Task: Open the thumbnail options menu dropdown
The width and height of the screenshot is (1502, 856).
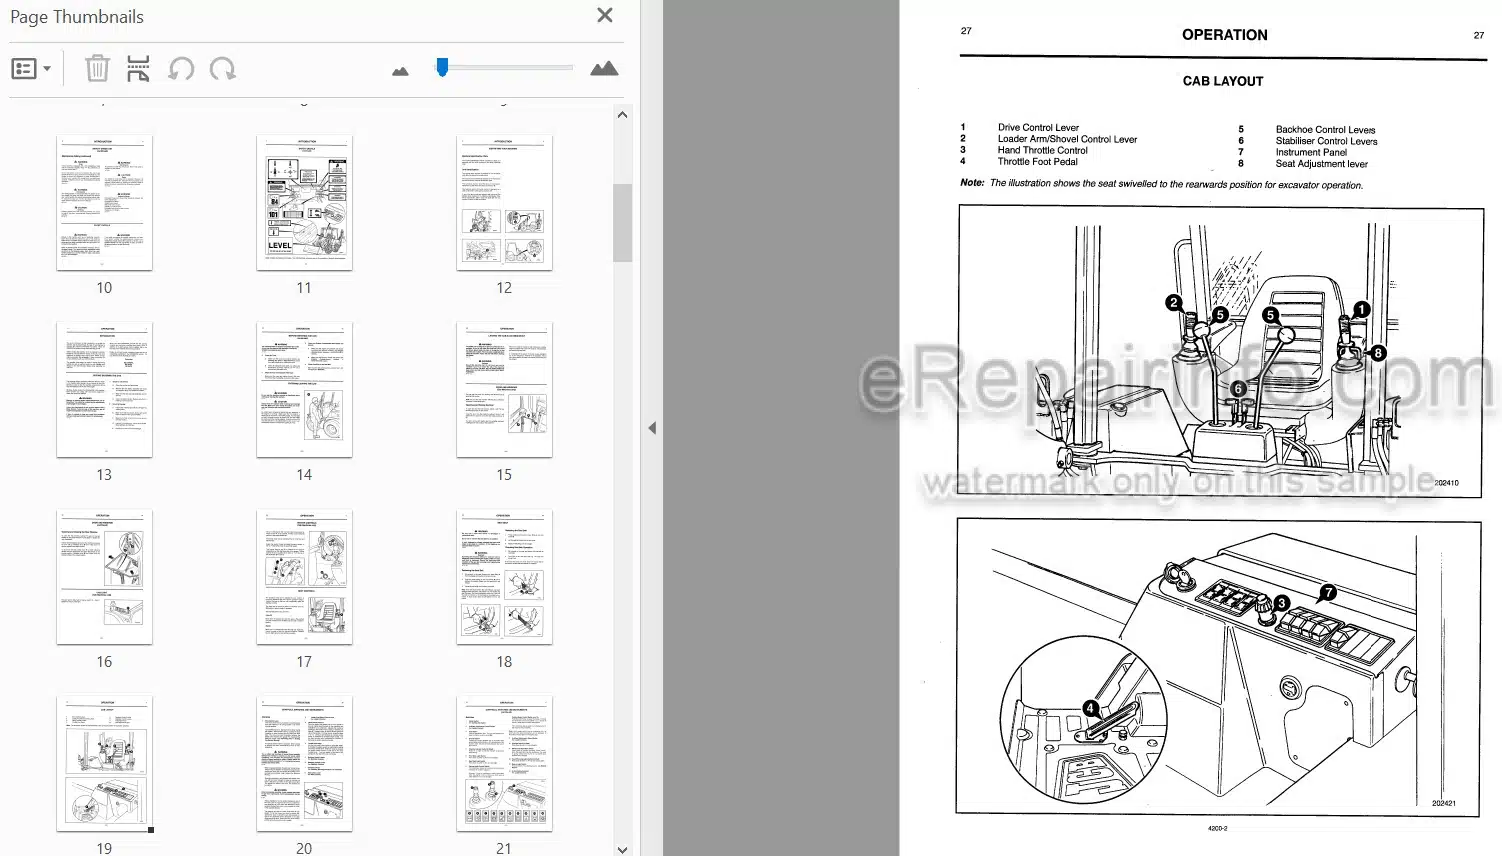Action: [x=31, y=69]
